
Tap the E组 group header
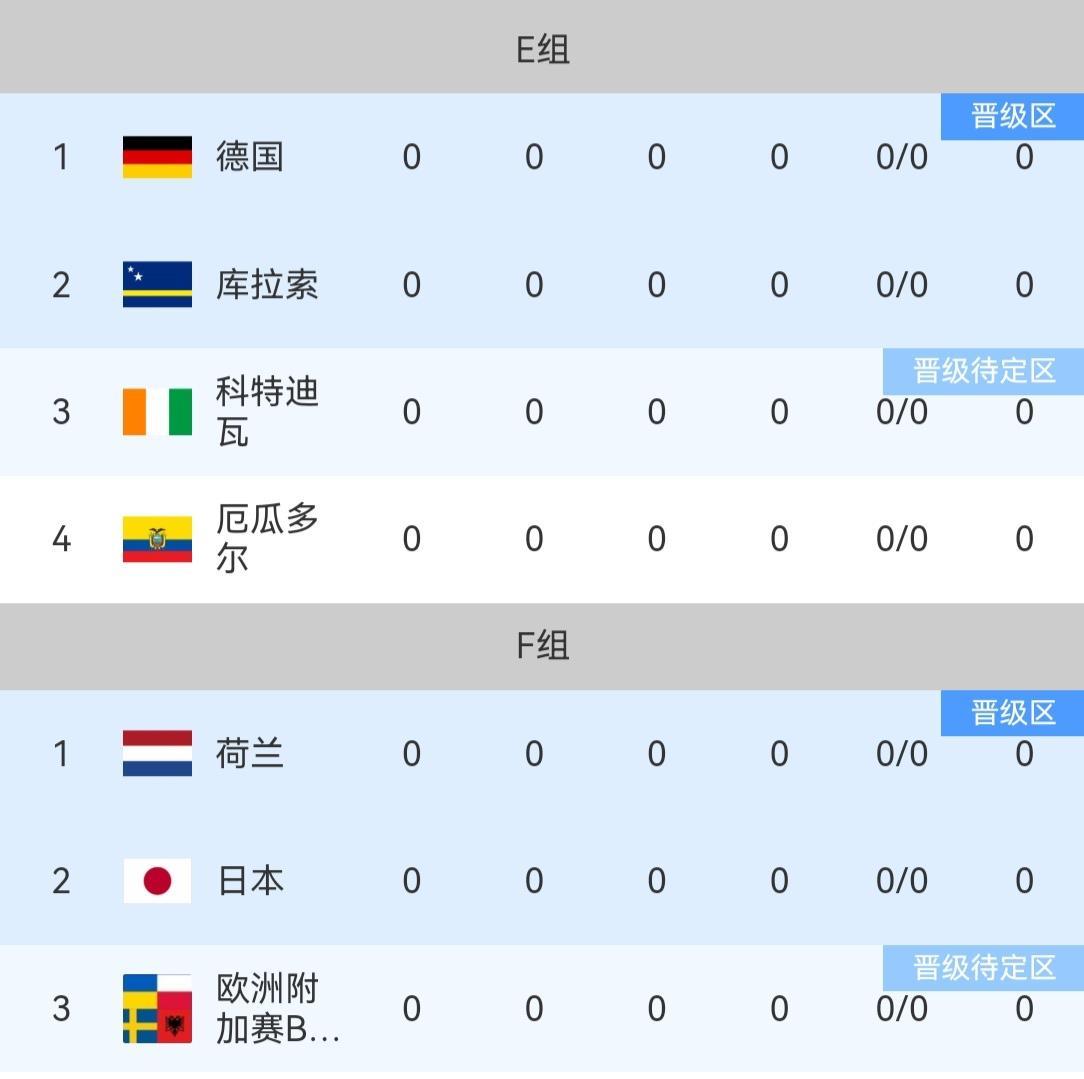point(542,48)
